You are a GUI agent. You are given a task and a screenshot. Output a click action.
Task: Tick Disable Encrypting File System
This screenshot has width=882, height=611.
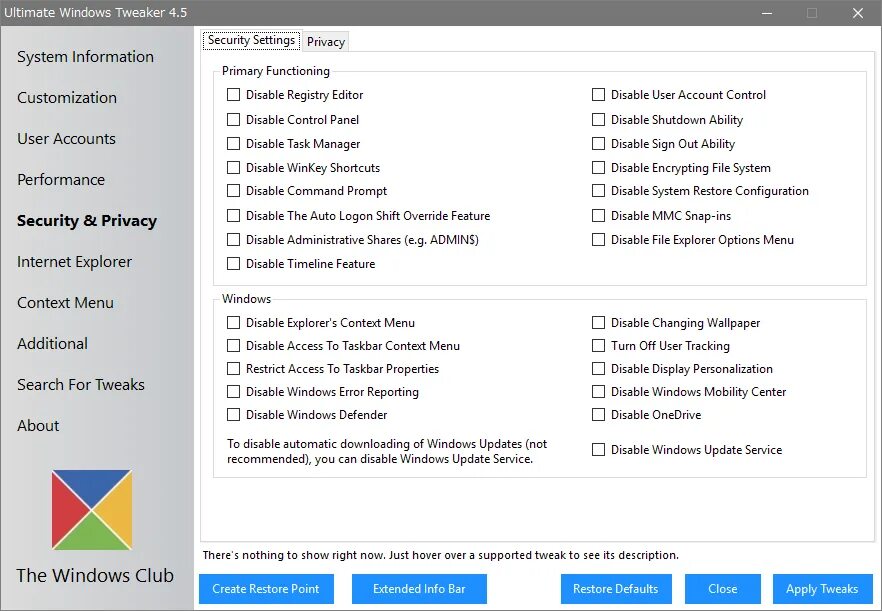(598, 168)
